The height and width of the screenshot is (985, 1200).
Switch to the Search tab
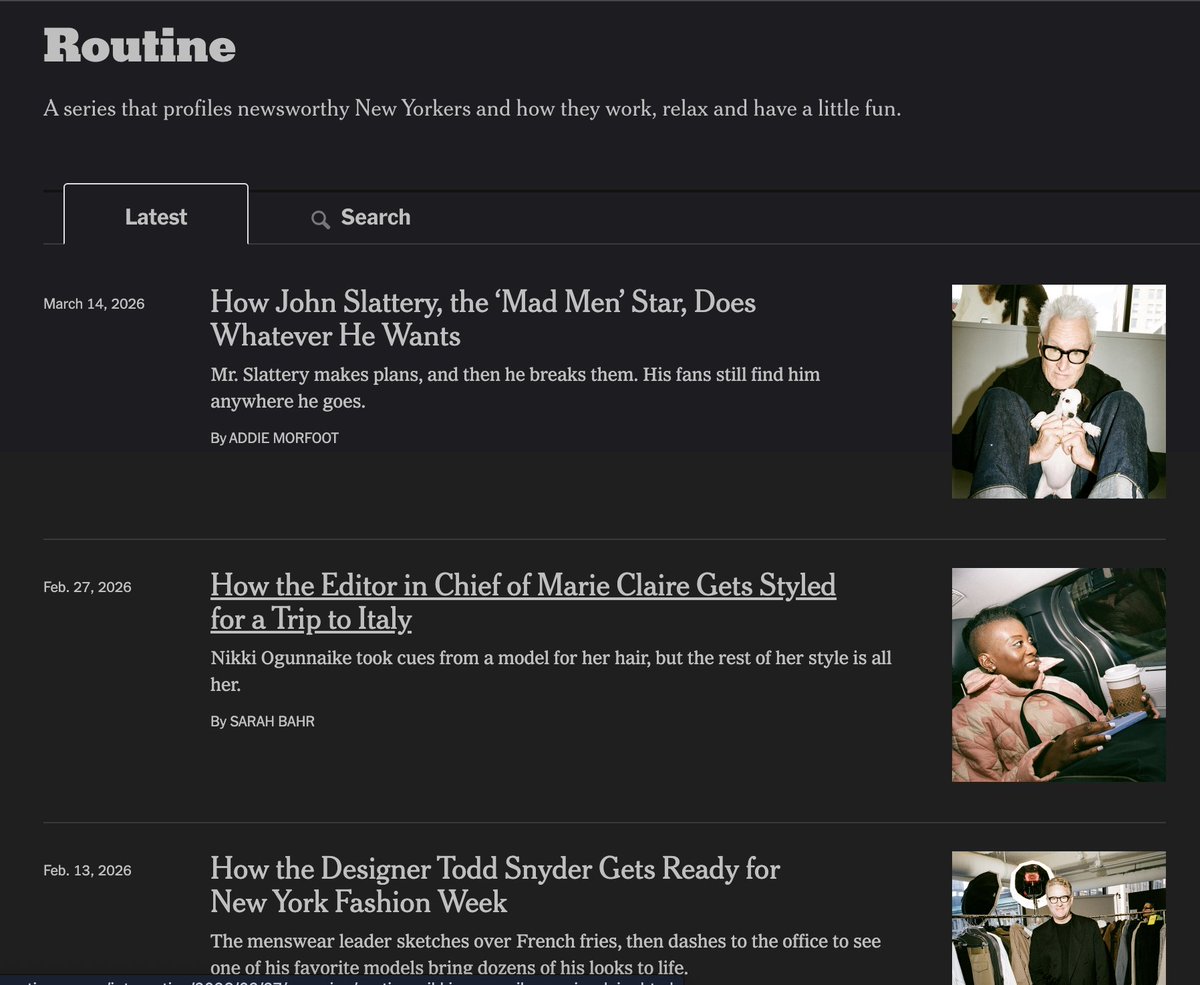click(x=361, y=217)
